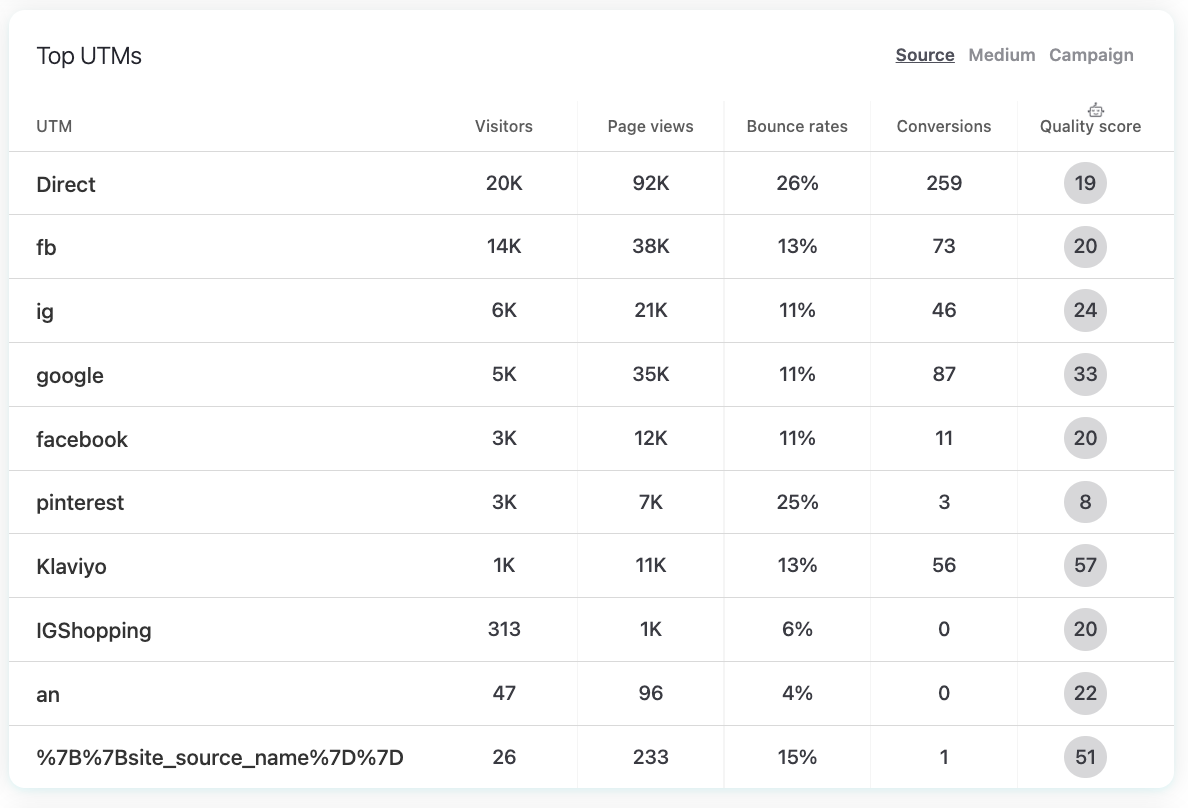Sort by Page views column header
The image size is (1188, 808).
click(x=650, y=127)
